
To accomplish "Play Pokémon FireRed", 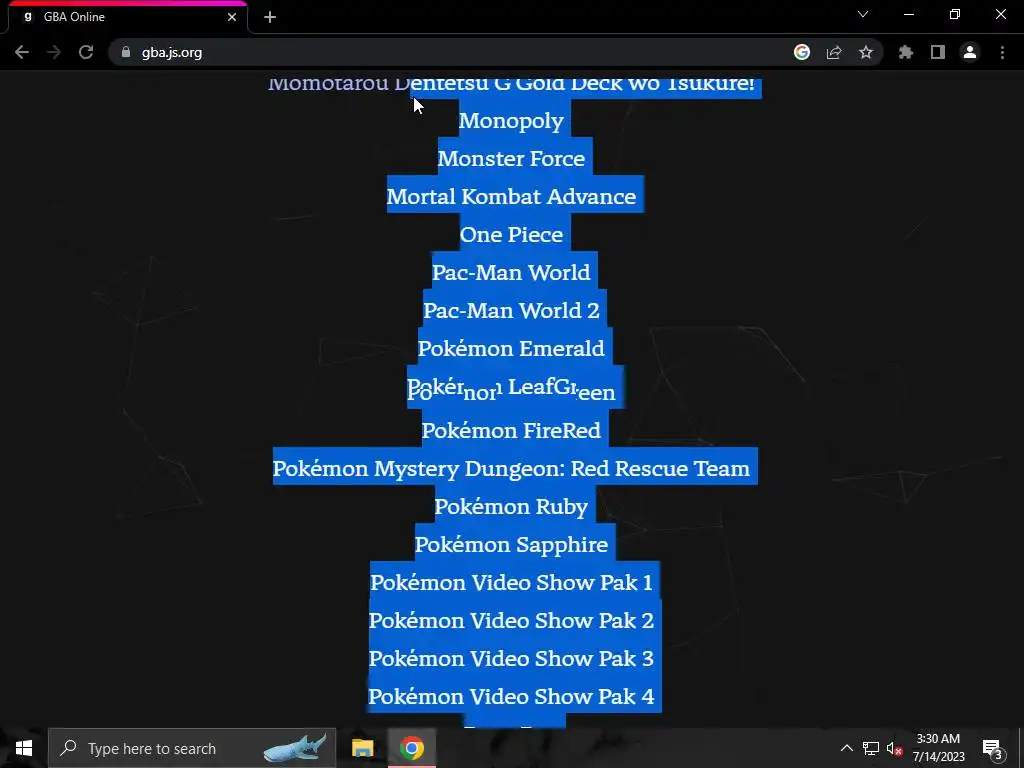I will click(511, 431).
